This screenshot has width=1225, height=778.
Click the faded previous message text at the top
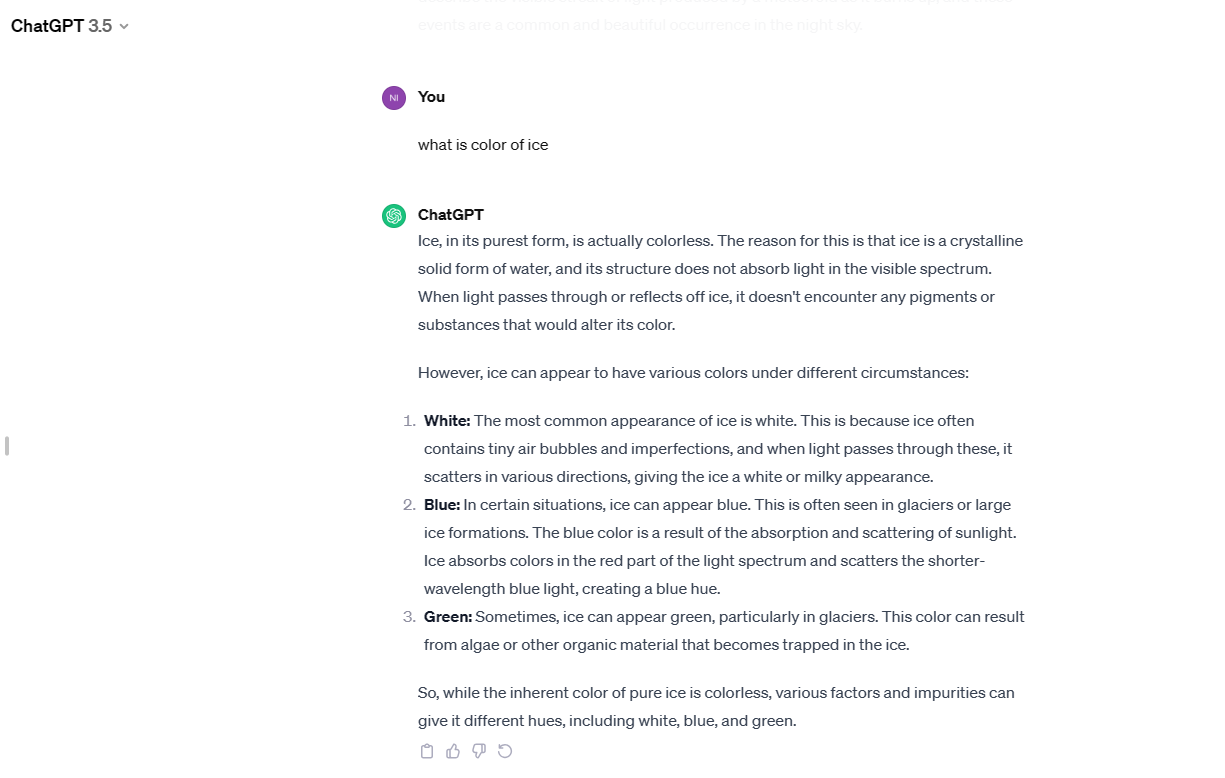640,25
